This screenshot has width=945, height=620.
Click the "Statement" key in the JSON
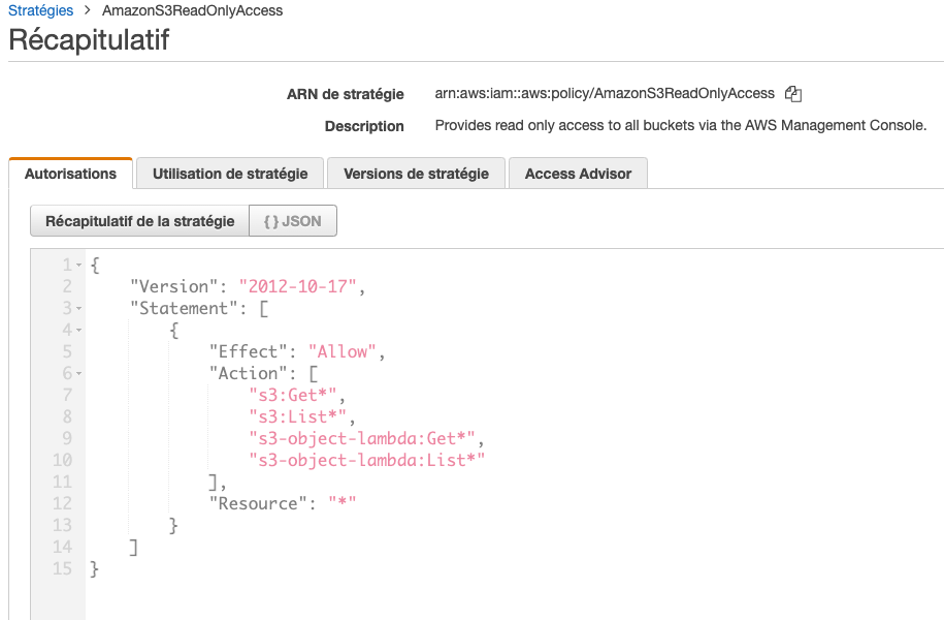click(184, 308)
